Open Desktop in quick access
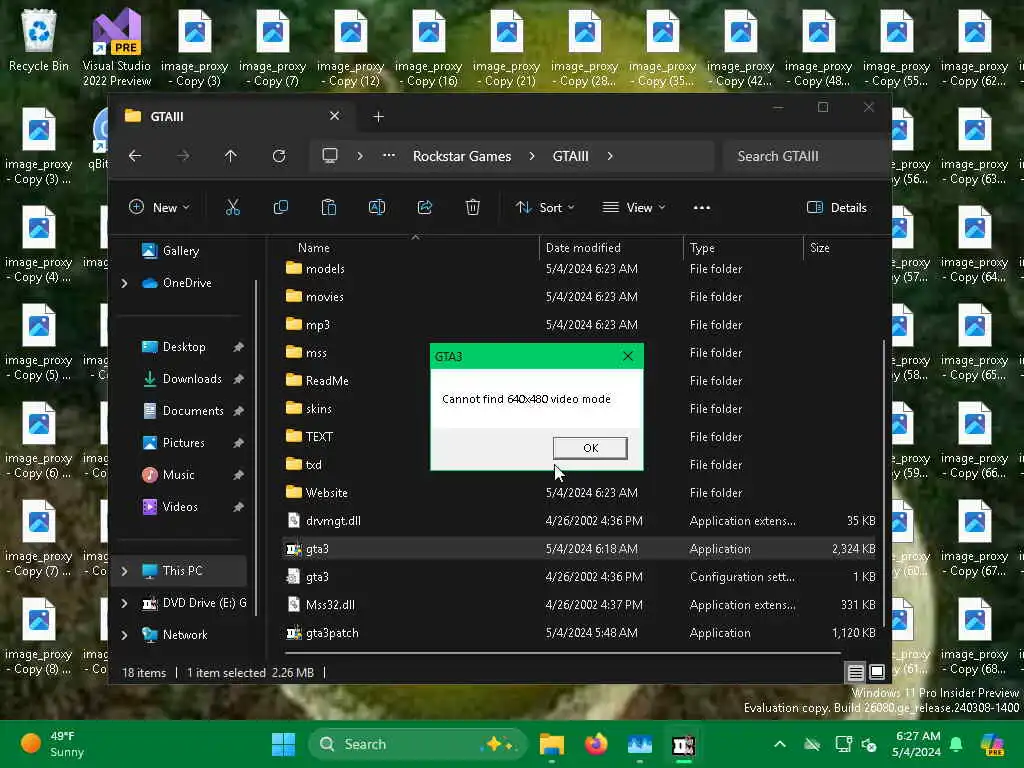Screen dimensions: 1024x768 184,347
